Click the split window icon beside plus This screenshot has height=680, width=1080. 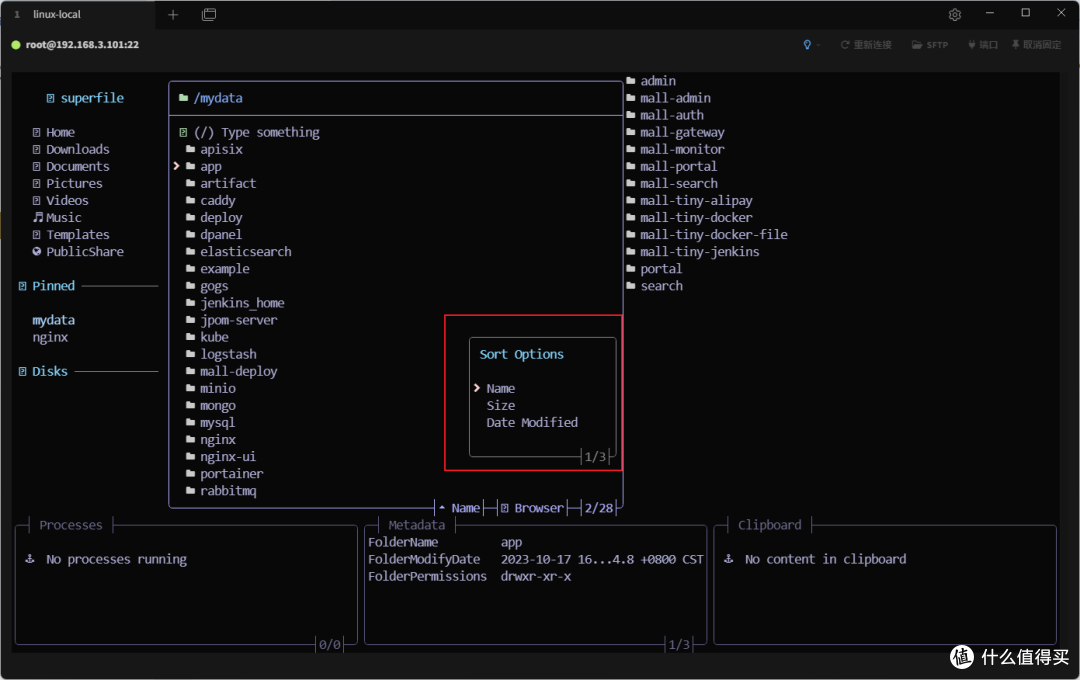209,14
